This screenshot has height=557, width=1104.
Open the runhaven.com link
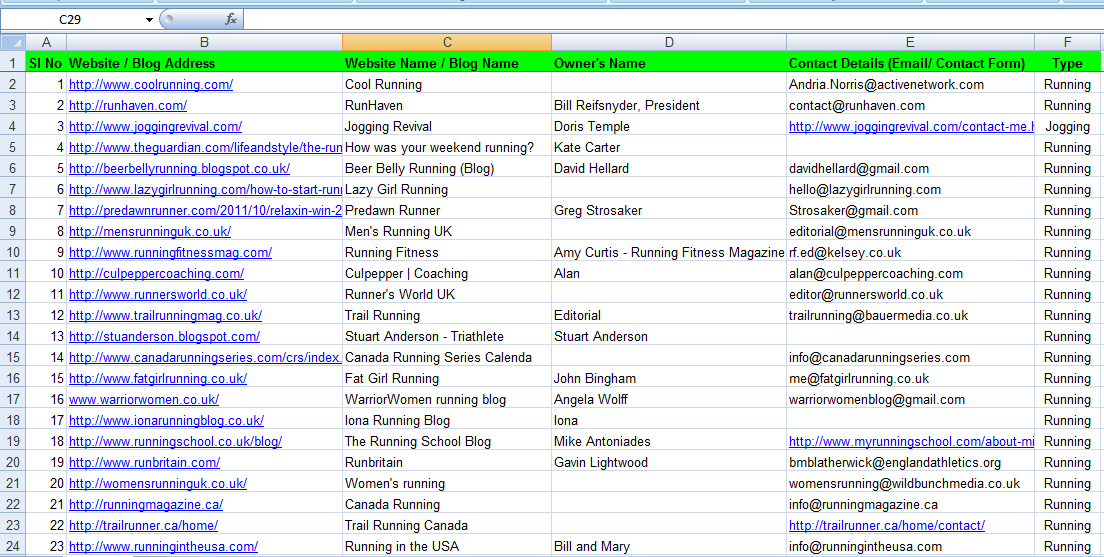[128, 106]
